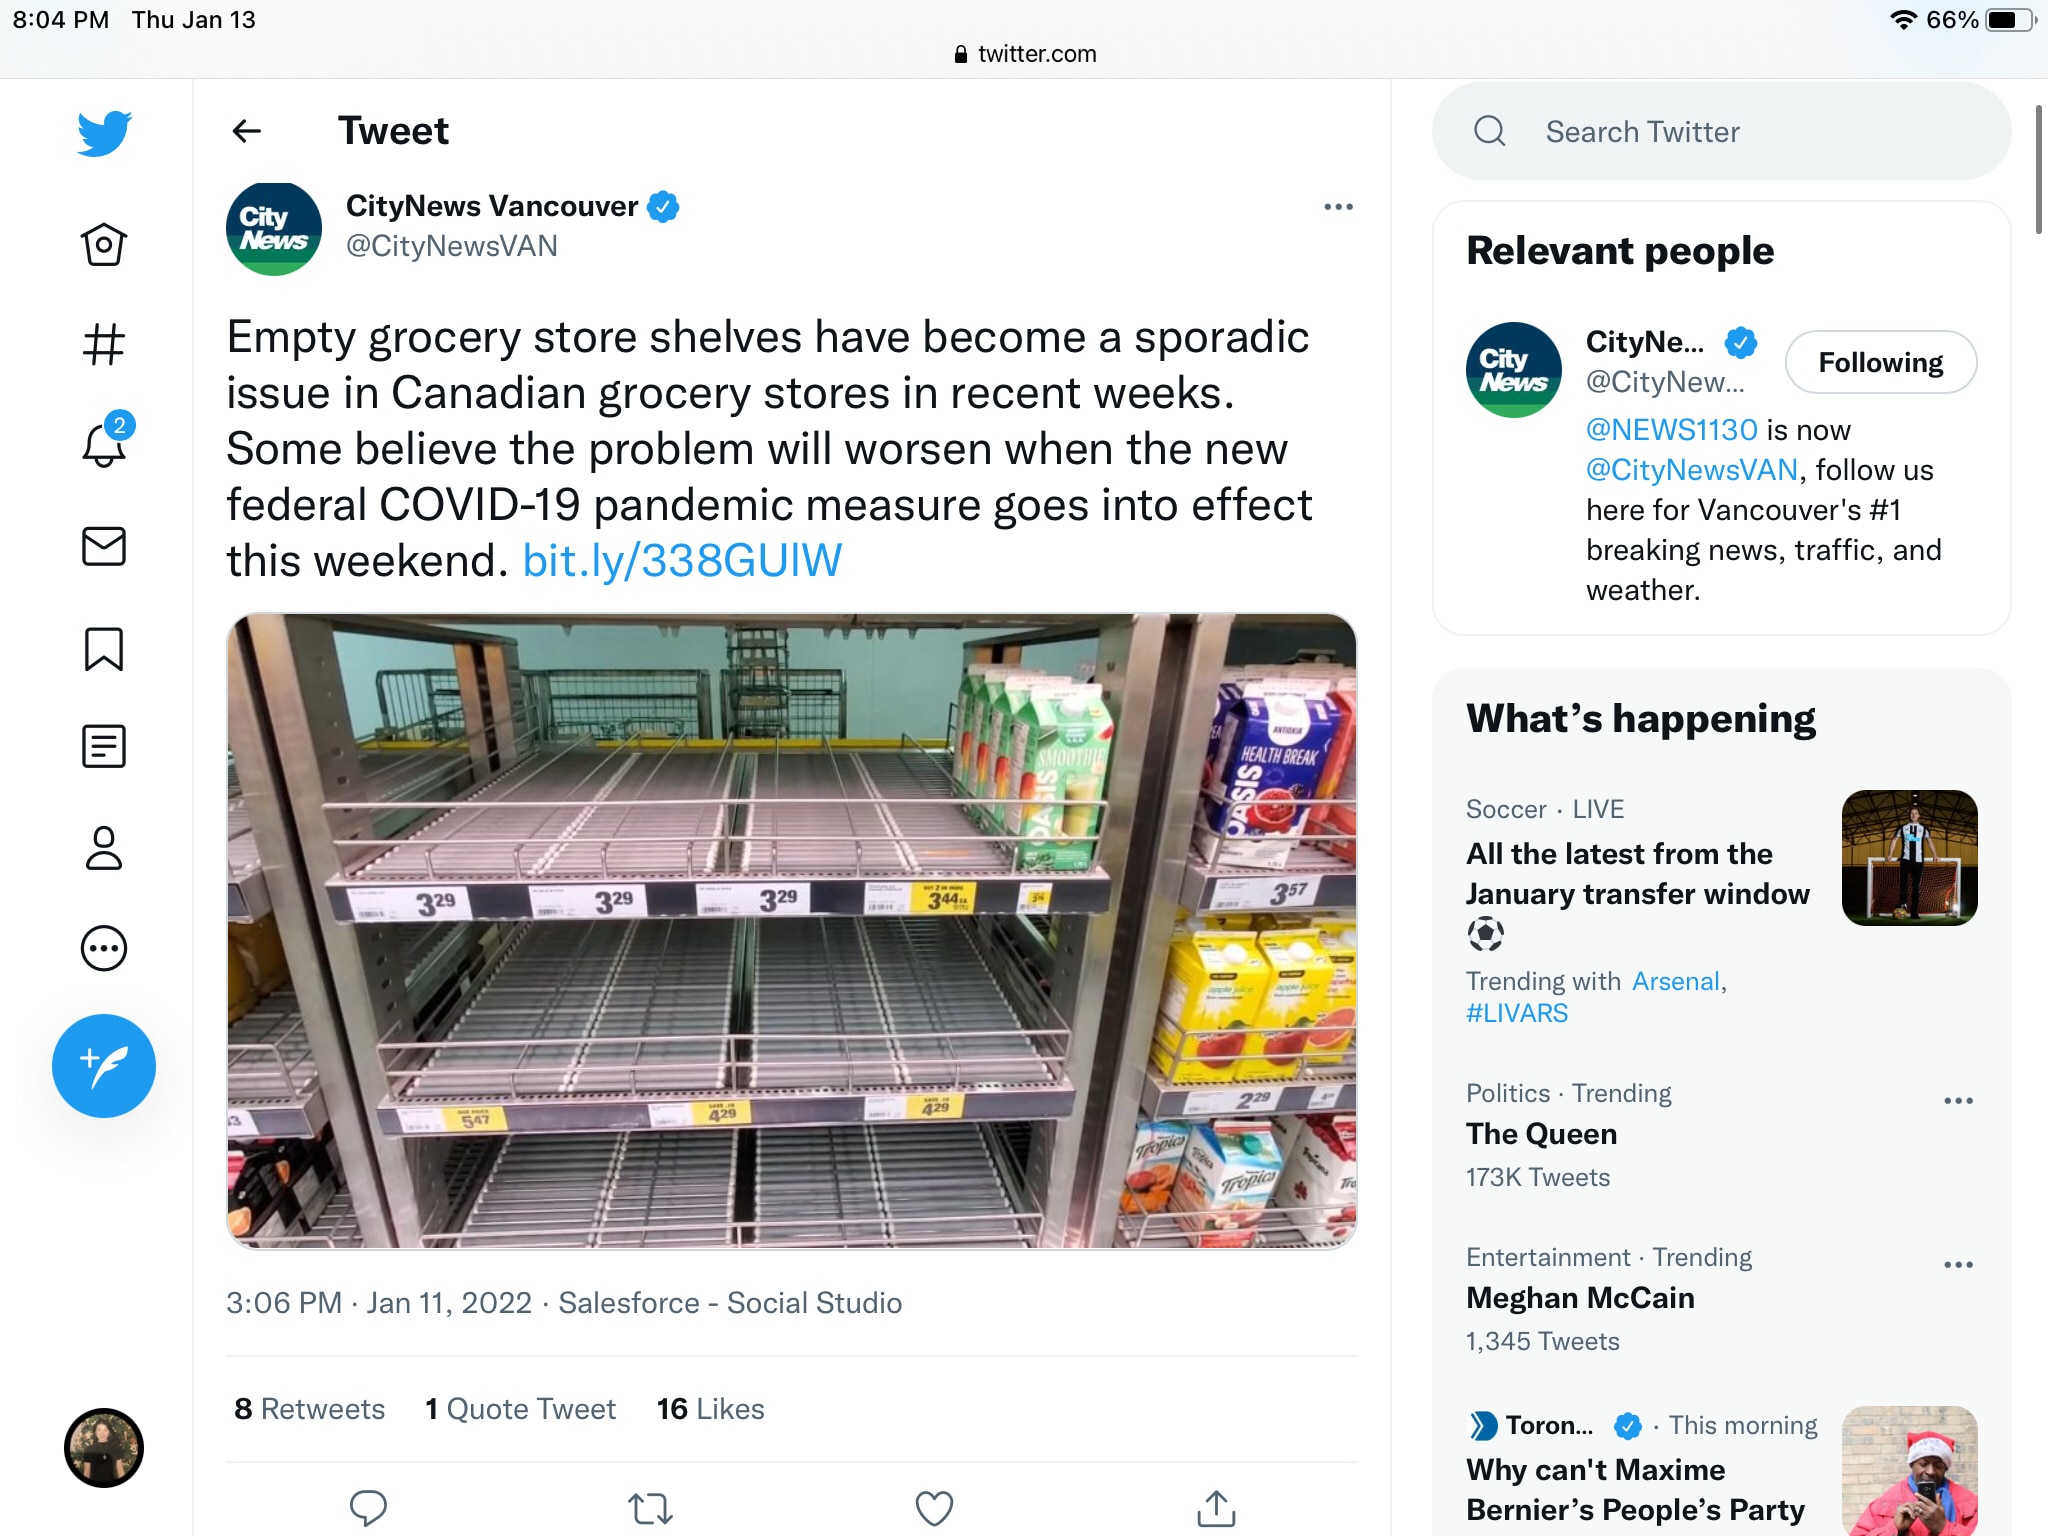Click the compose Tweet feather button
Image resolution: width=2048 pixels, height=1536 pixels.
tap(103, 1066)
